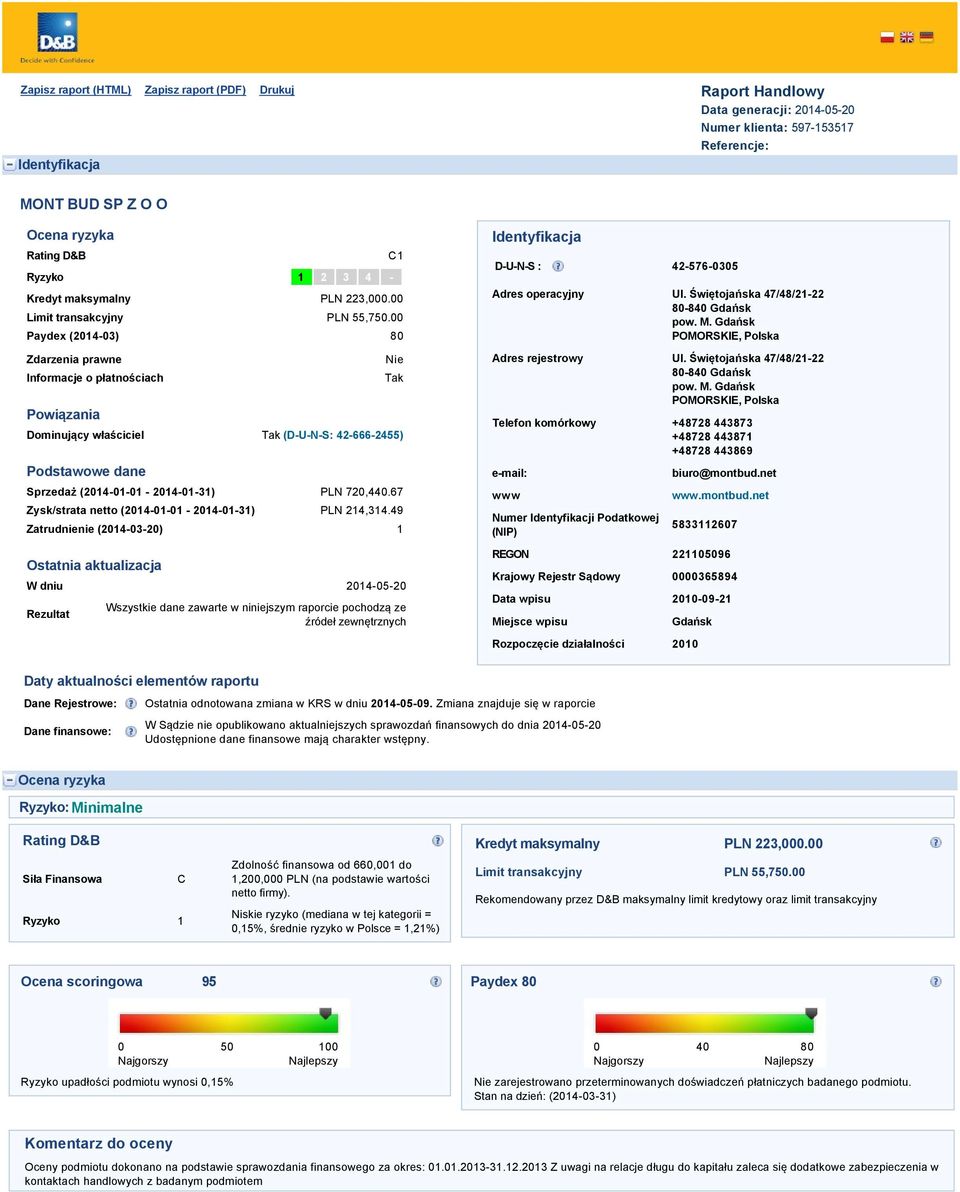Click phone number +48728 443869
This screenshot has width=960, height=1192.
pyautogui.click(x=711, y=451)
